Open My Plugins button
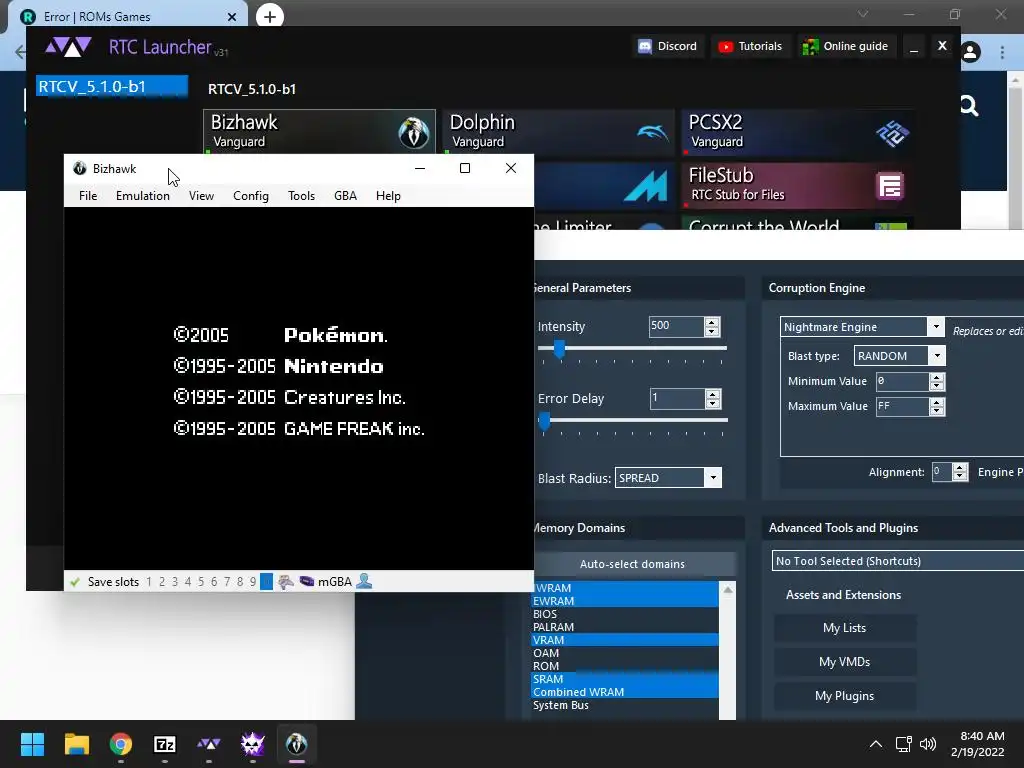Viewport: 1024px width, 768px height. 844,696
